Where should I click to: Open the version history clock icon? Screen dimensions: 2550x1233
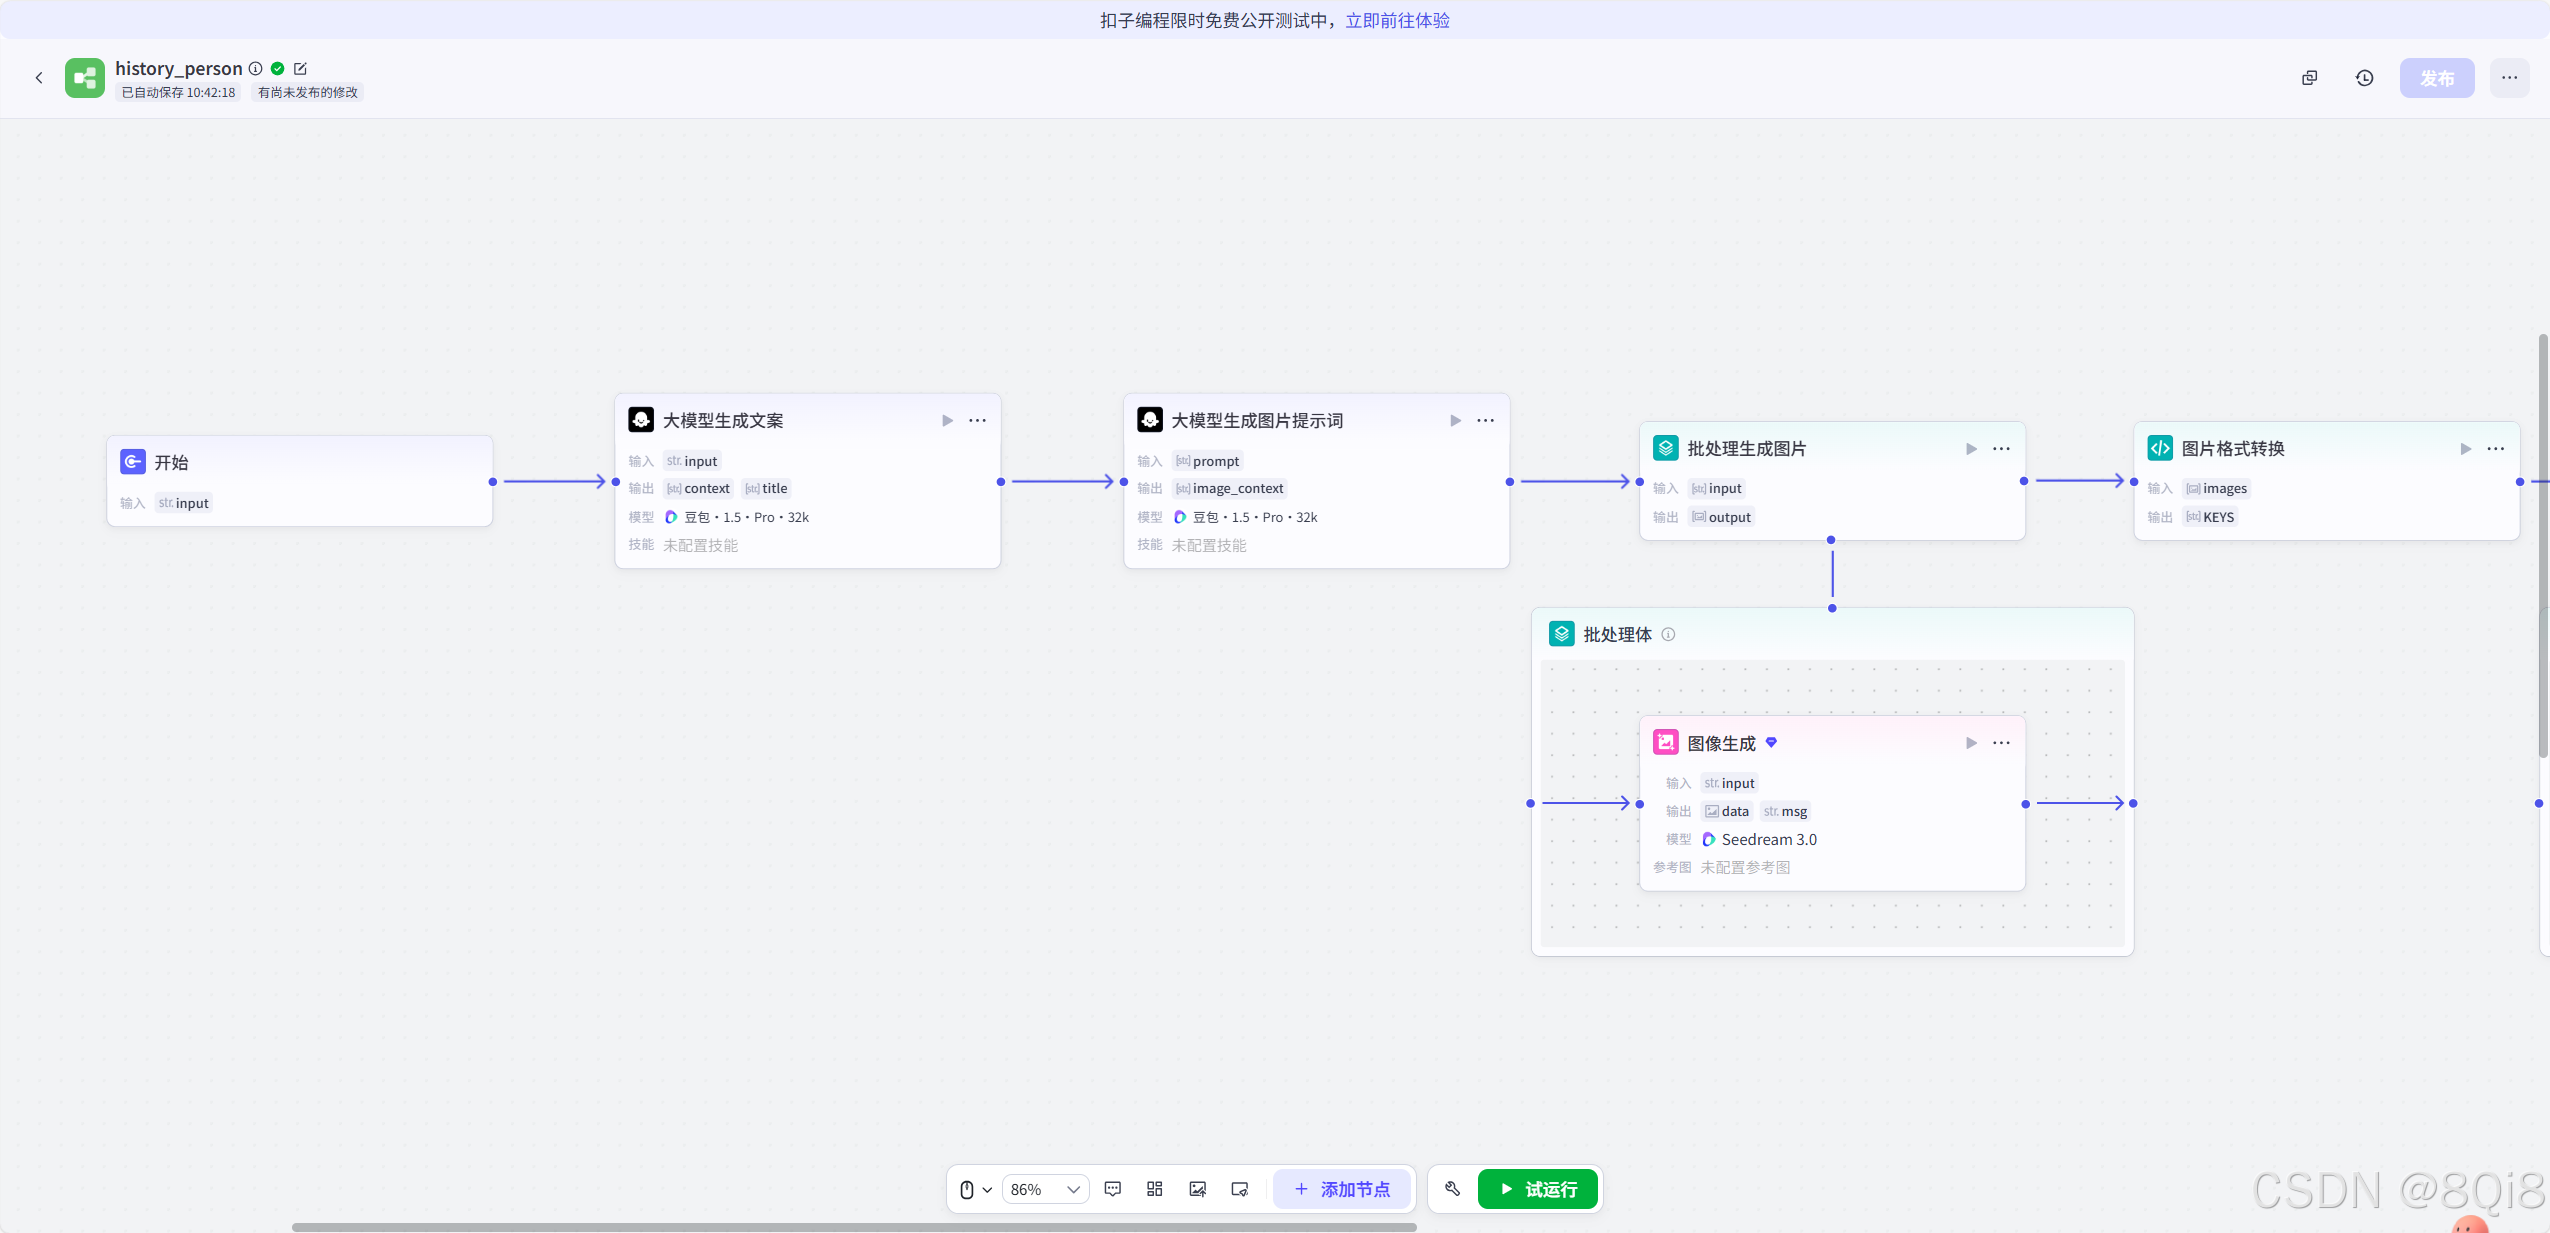[x=2364, y=78]
